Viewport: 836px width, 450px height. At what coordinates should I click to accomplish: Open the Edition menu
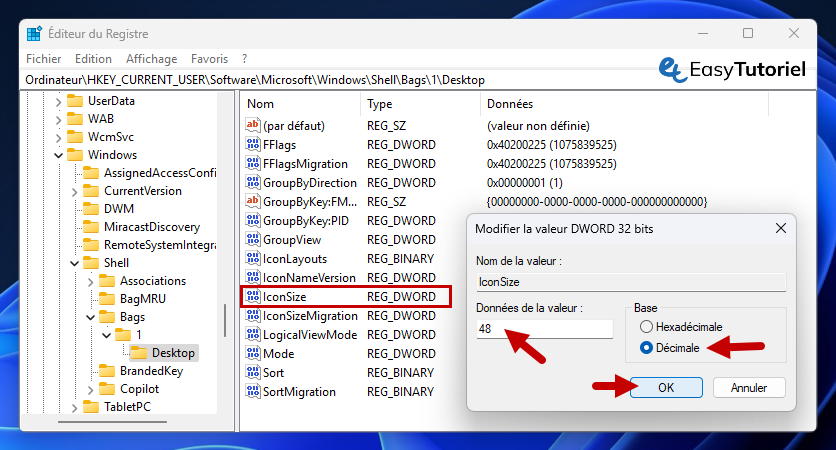coord(93,59)
